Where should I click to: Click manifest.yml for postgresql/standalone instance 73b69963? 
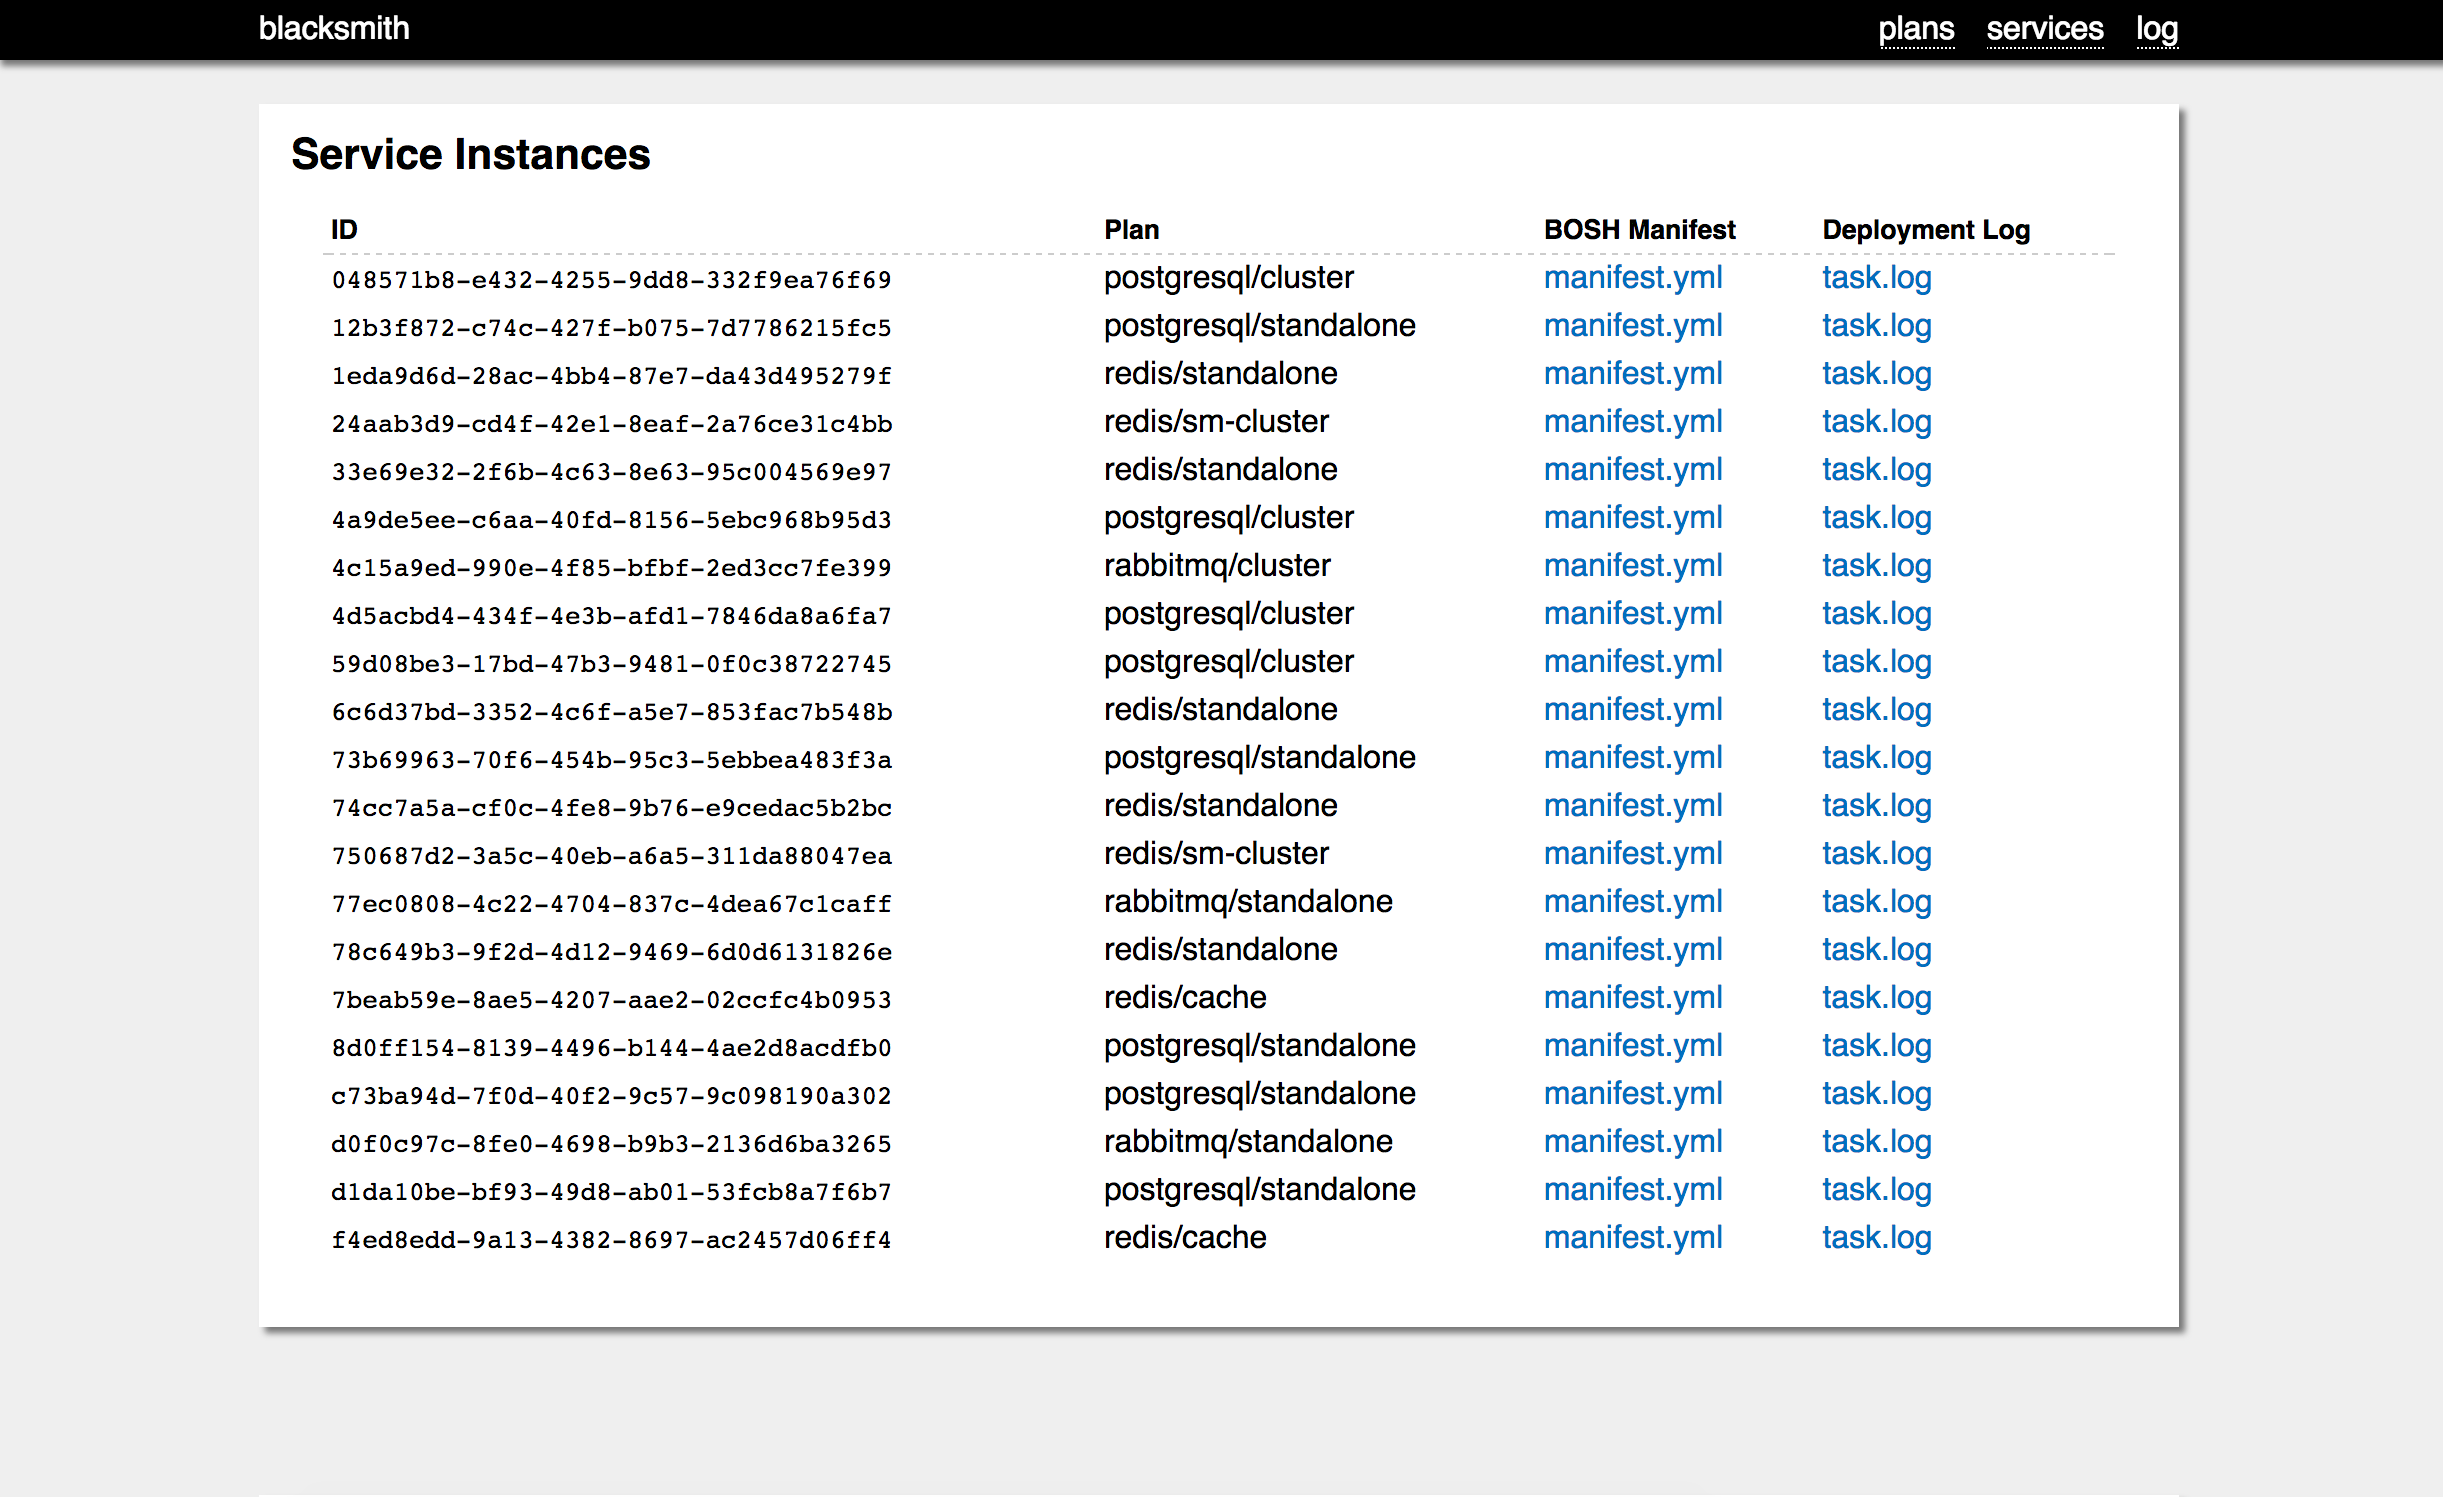click(x=1632, y=757)
